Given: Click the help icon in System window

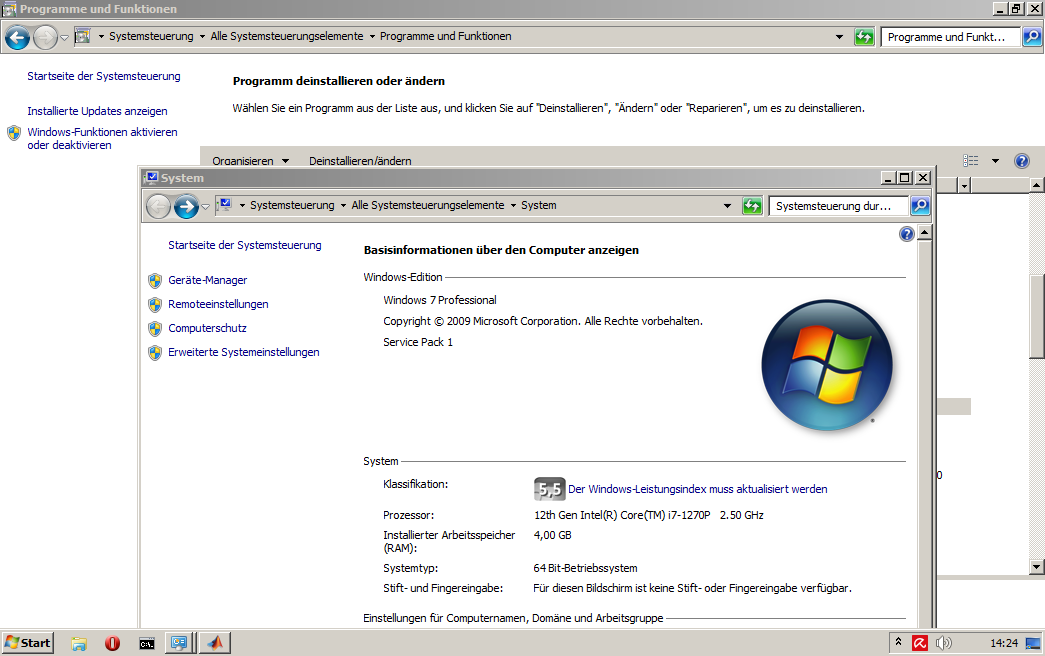Looking at the screenshot, I should (906, 234).
